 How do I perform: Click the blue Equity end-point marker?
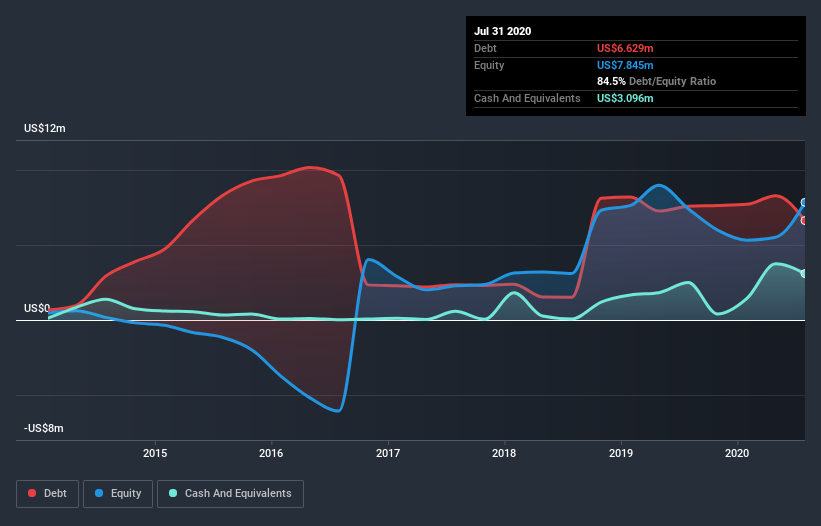[804, 203]
